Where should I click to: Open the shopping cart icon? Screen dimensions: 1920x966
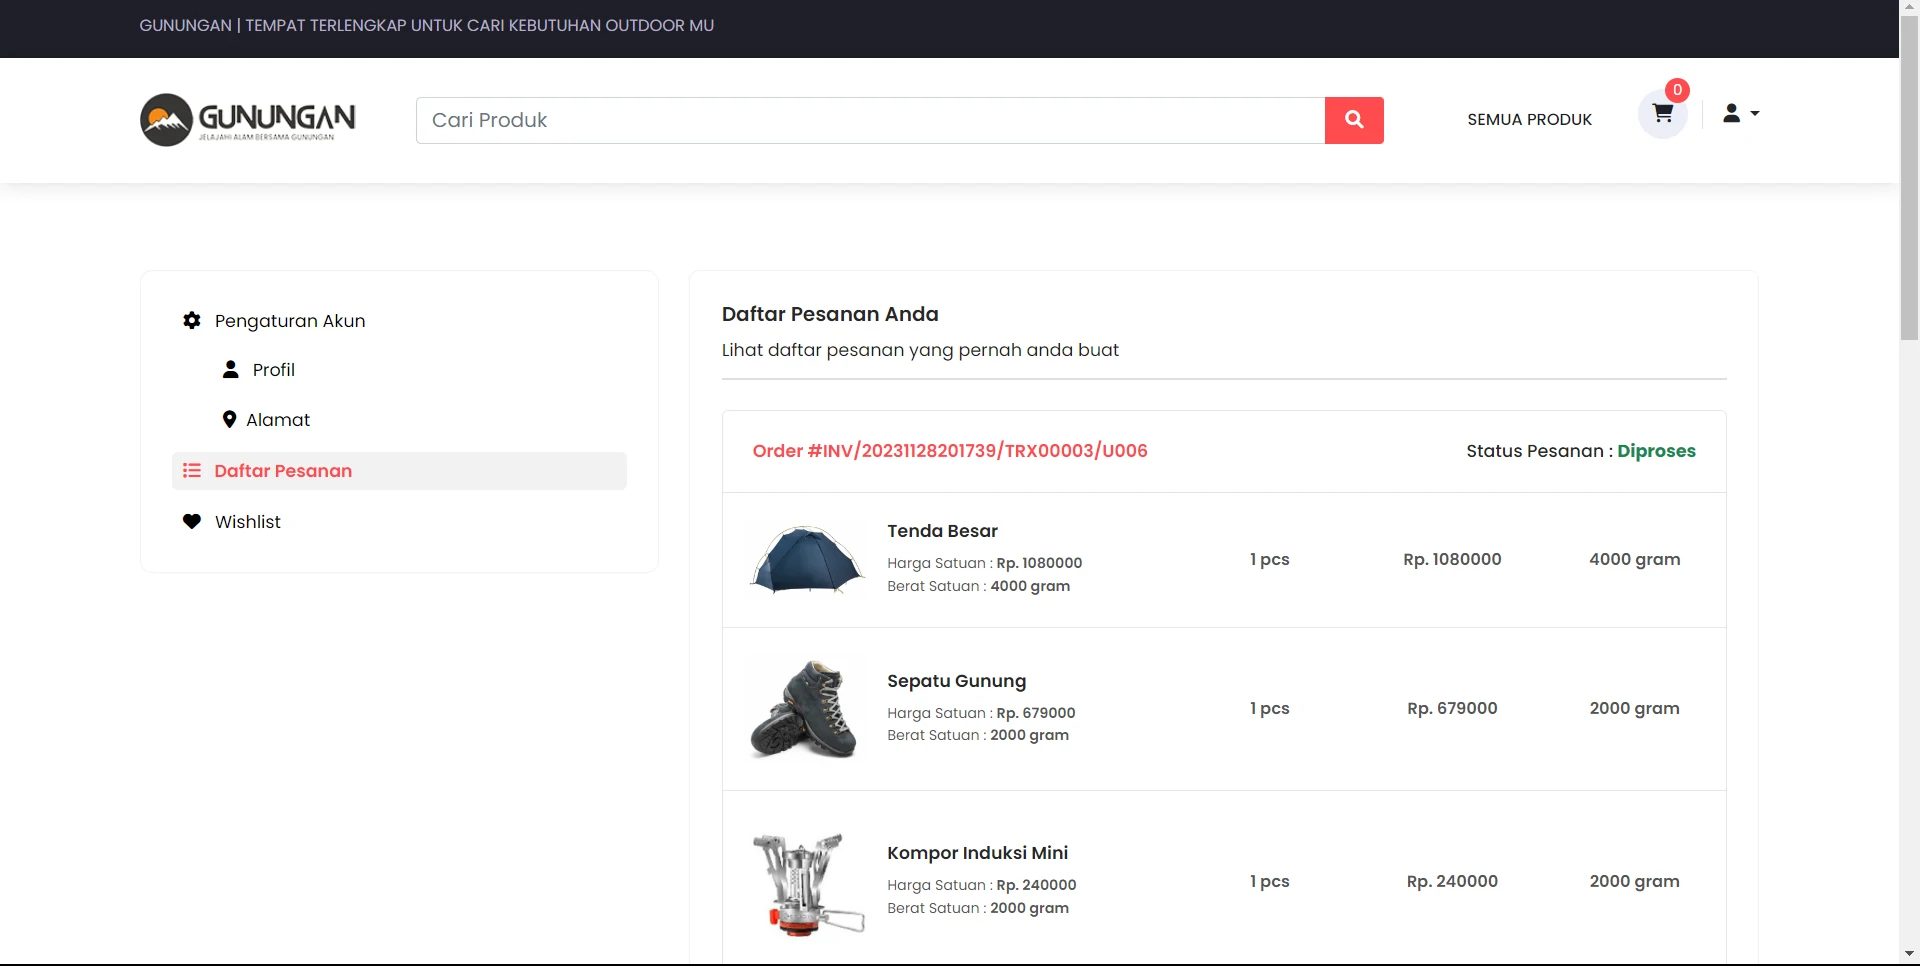1662,114
